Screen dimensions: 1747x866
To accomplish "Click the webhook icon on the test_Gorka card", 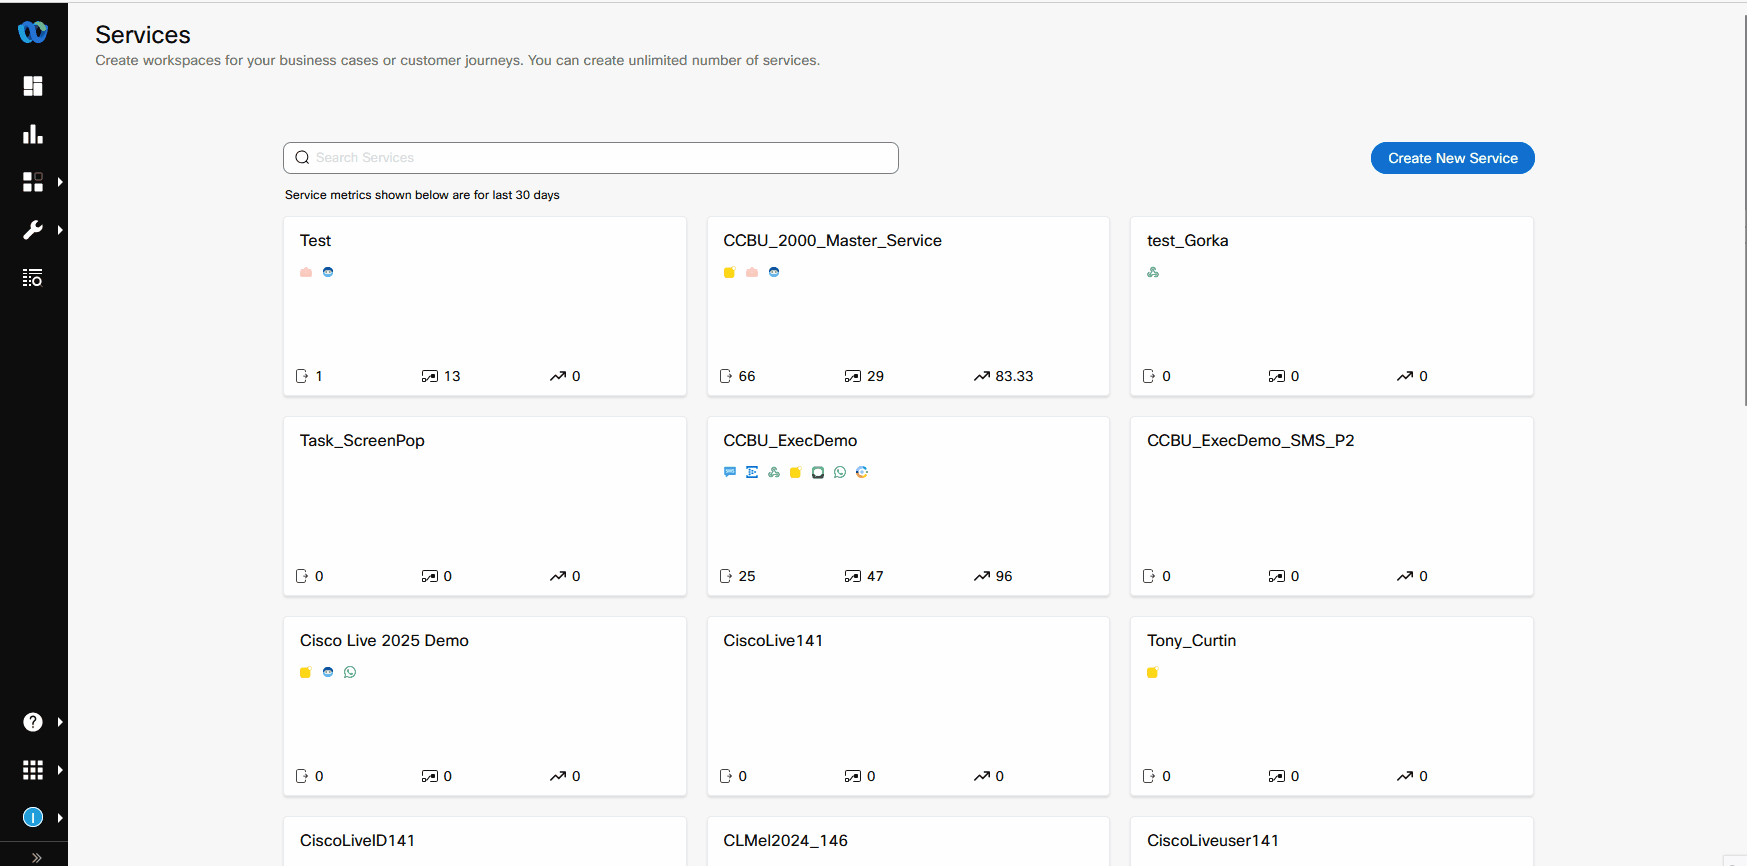I will [x=1153, y=272].
